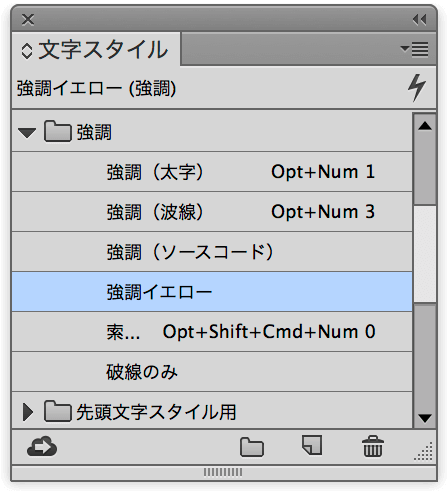This screenshot has width=448, height=496.
Task: Cycle panel view with the 文字スタイル tab arrows
Action: (x=27, y=51)
